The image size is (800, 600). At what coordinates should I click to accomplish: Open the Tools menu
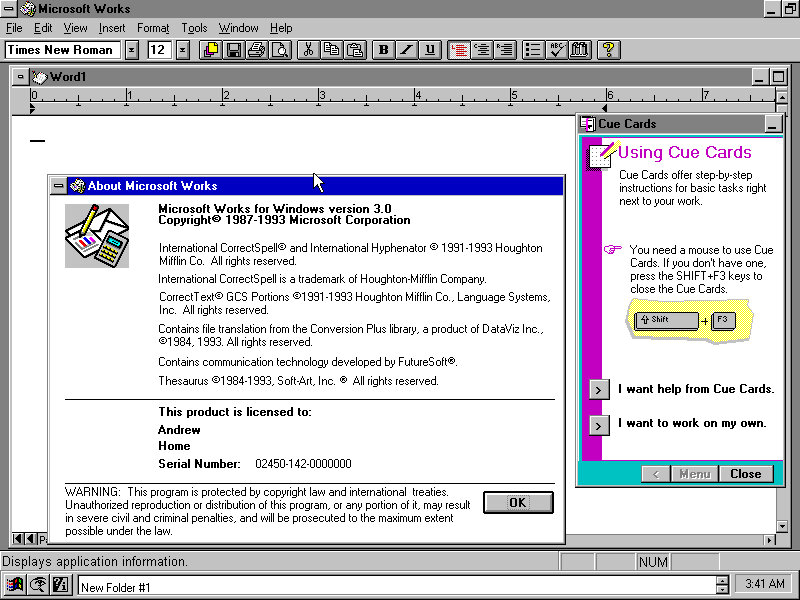click(194, 28)
